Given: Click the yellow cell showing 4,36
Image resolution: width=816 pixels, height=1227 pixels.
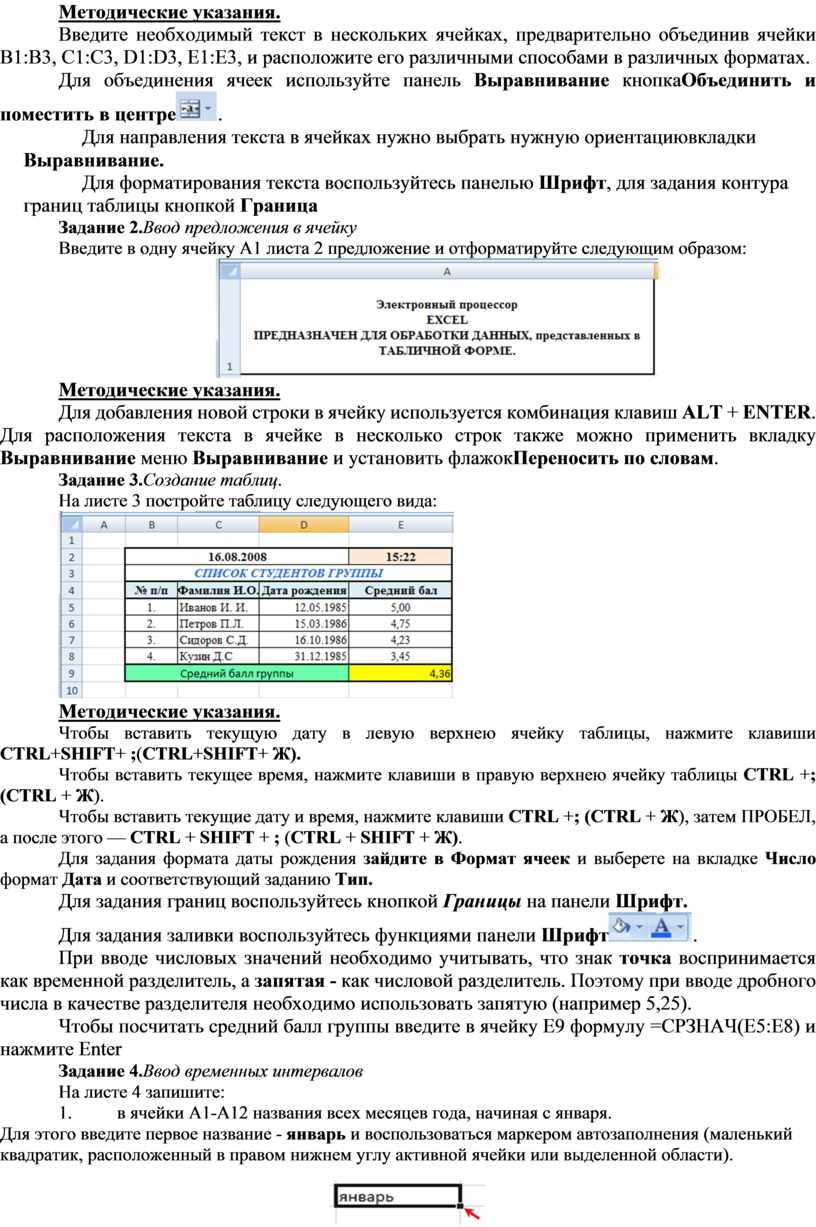Looking at the screenshot, I should click(x=400, y=675).
